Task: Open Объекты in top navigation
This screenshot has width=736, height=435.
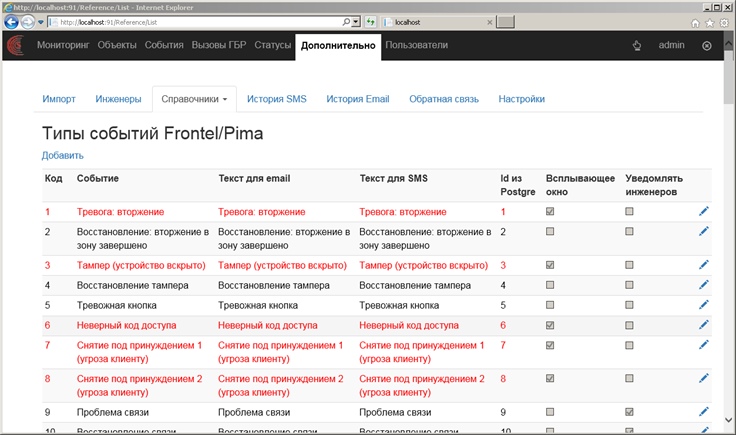Action: coord(117,45)
